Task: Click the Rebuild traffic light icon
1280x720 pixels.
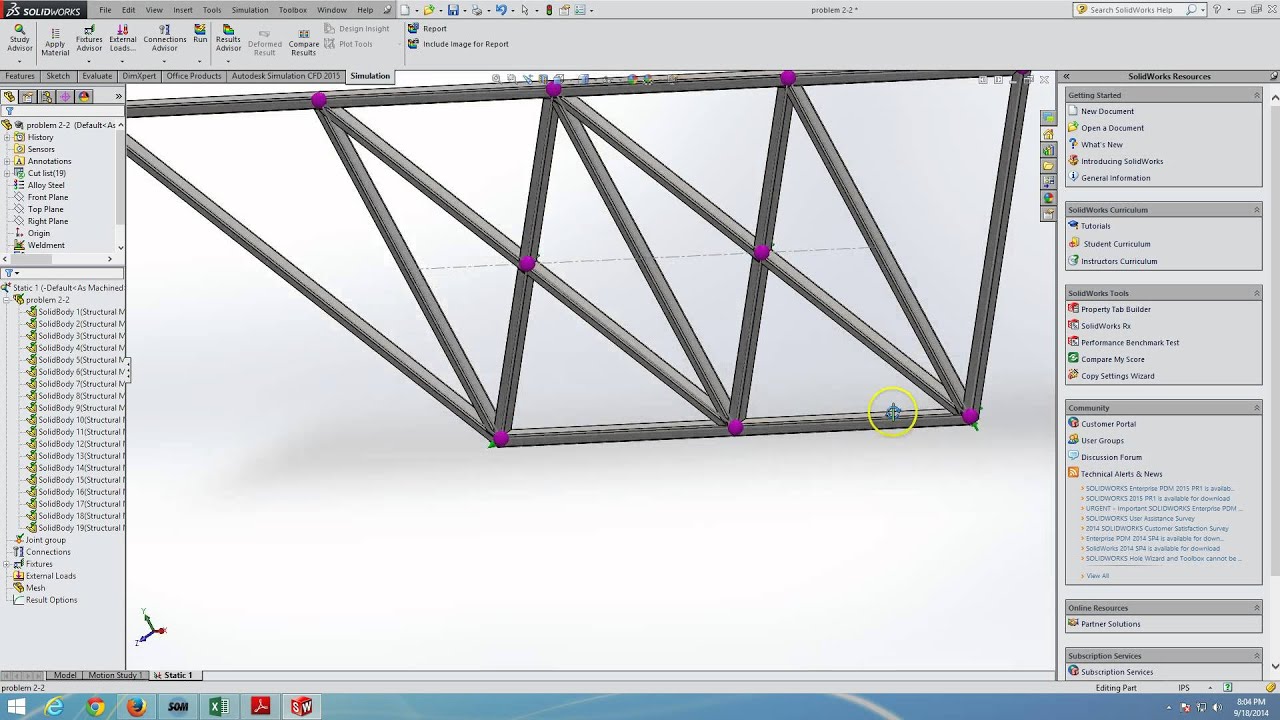Action: point(549,10)
